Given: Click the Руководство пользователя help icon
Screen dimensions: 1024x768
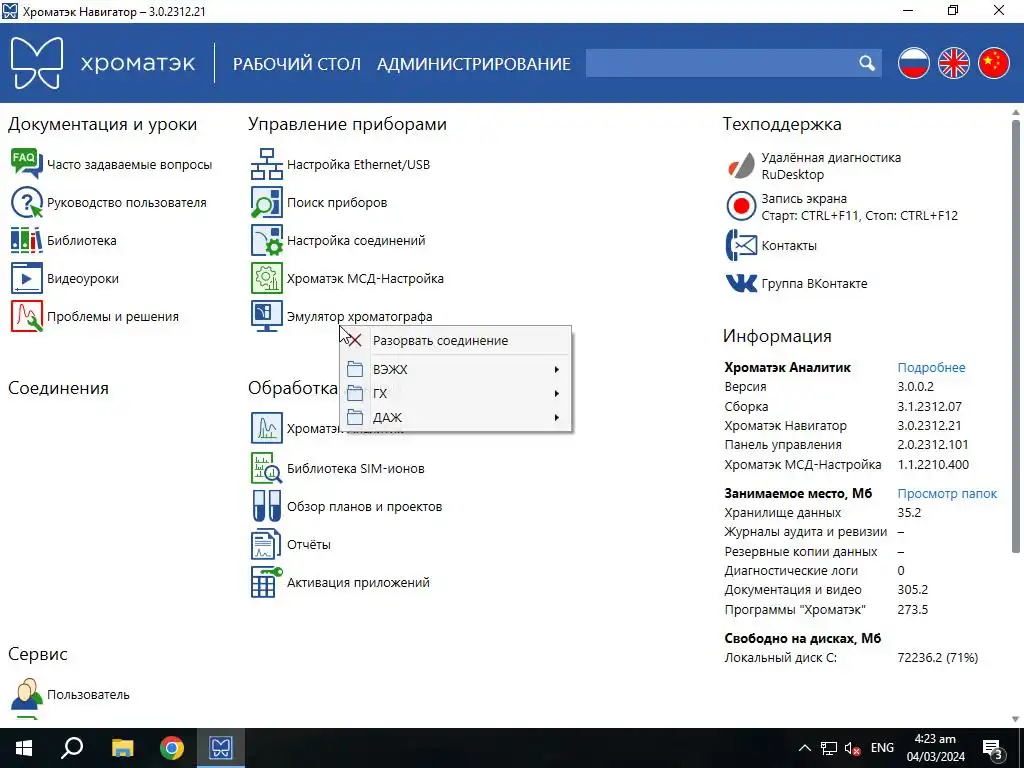Looking at the screenshot, I should [26, 202].
